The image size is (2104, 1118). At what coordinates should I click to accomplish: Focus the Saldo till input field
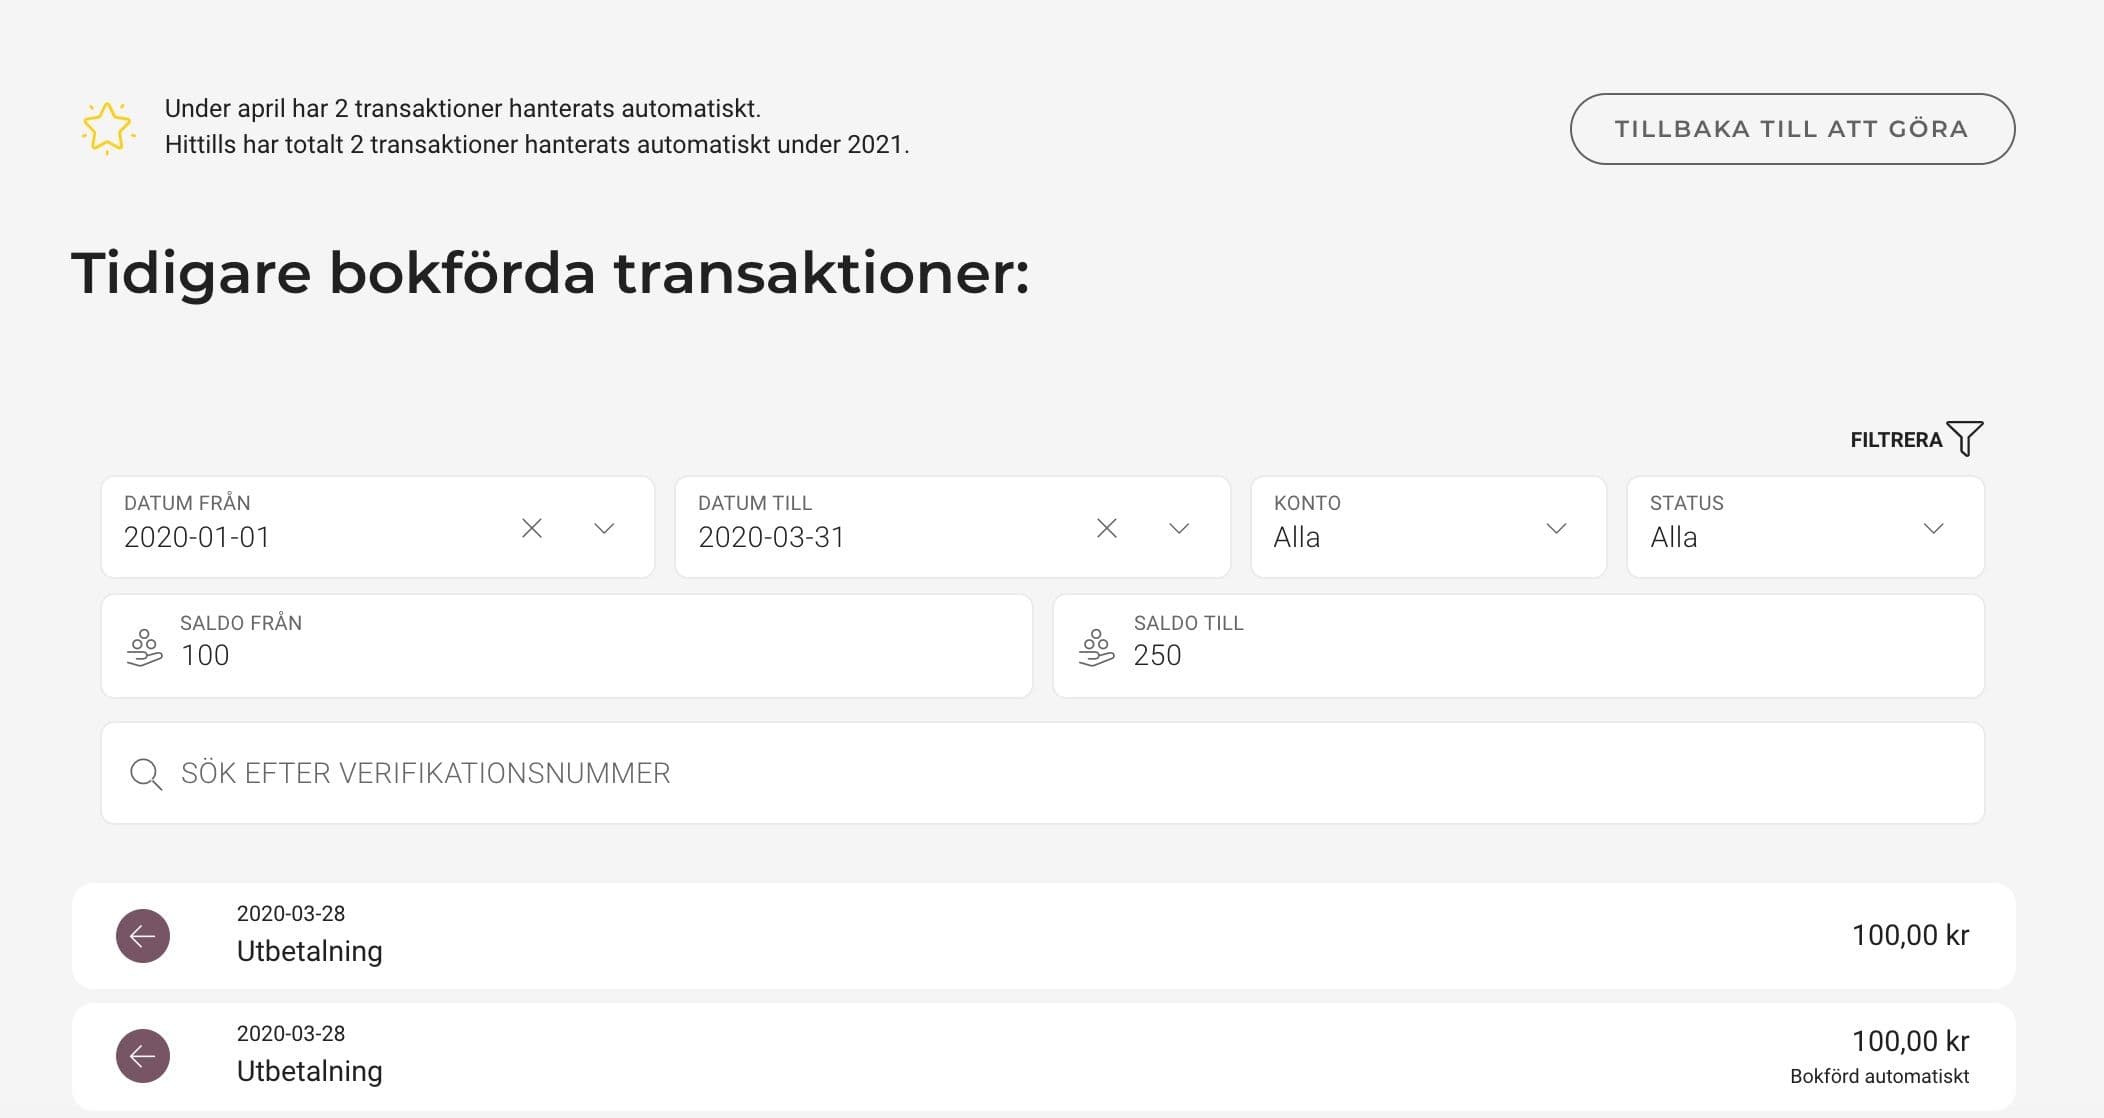pos(1518,646)
